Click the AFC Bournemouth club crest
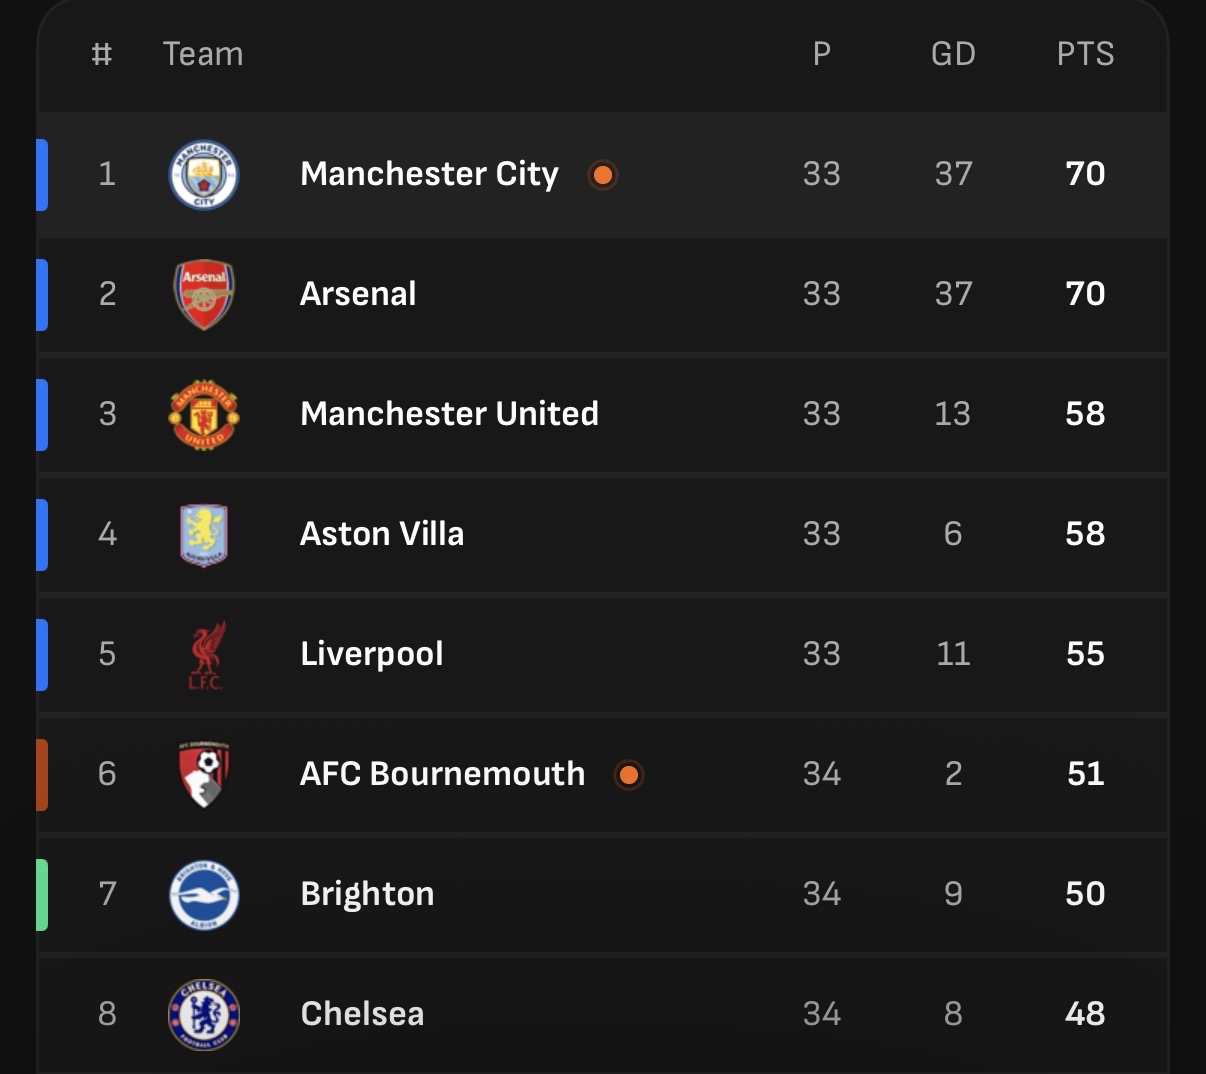The height and width of the screenshot is (1074, 1206). 204,775
